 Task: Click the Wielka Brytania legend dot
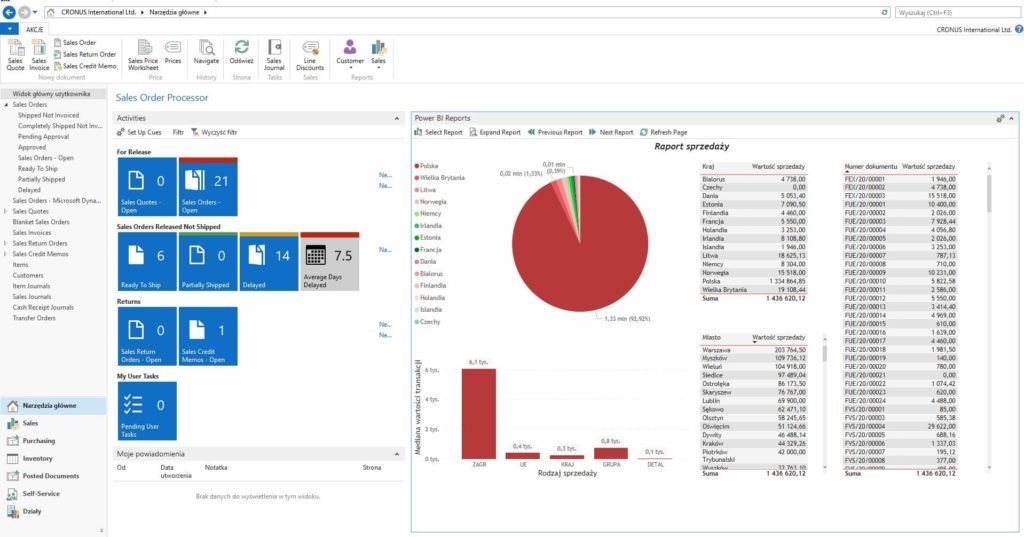click(417, 178)
